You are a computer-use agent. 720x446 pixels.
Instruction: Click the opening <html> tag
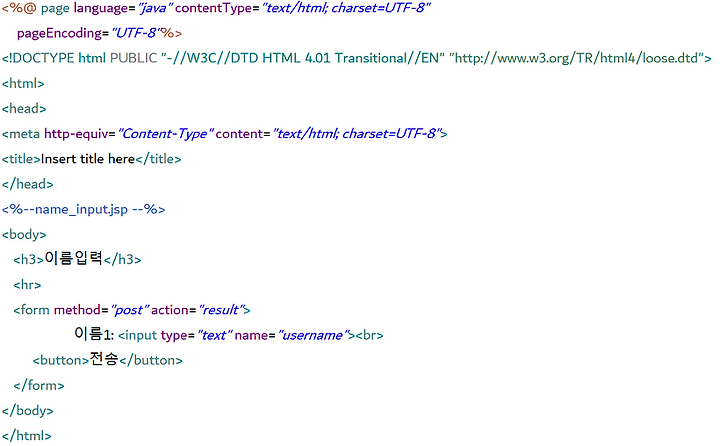pos(23,84)
